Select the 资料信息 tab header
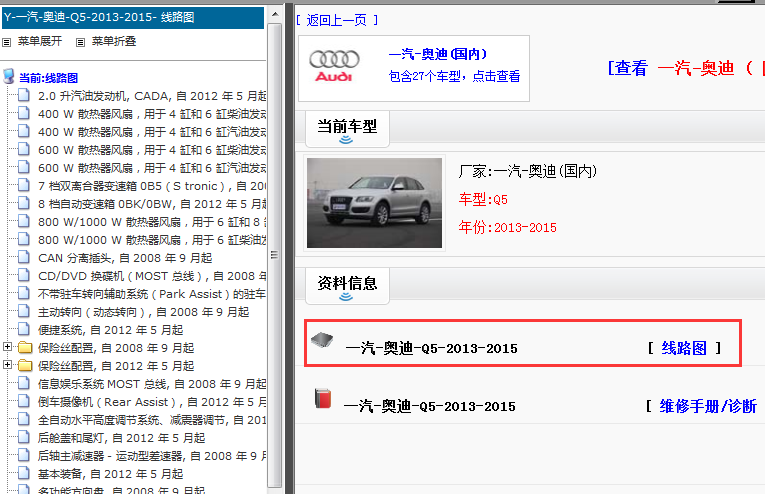 pyautogui.click(x=347, y=285)
